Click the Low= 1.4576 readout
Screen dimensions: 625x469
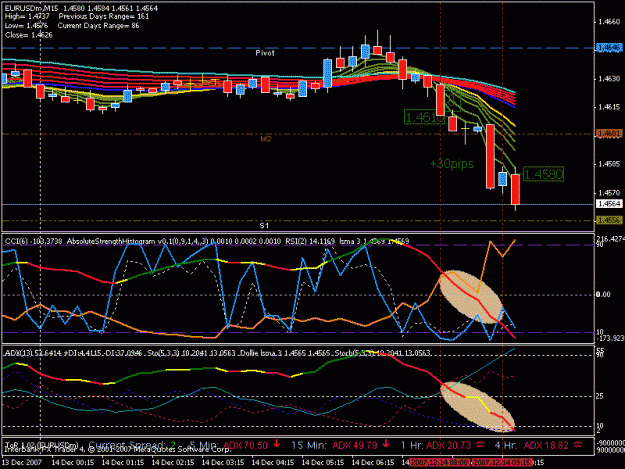26,26
